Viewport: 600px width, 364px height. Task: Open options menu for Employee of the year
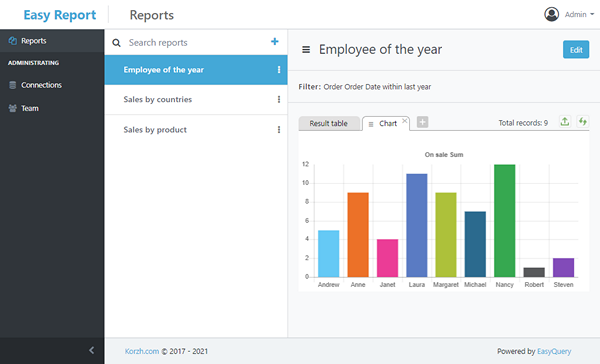click(279, 70)
